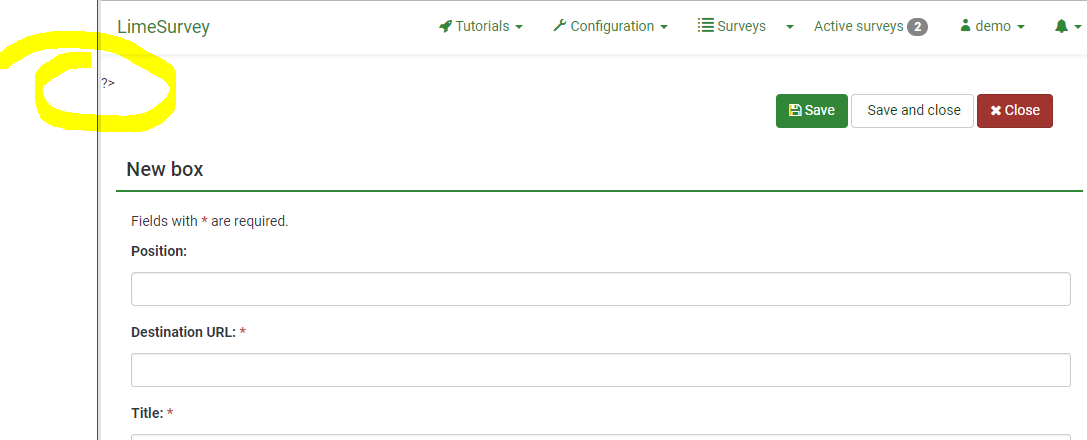
Task: Click the Tutorials menu label
Action: coord(482,27)
